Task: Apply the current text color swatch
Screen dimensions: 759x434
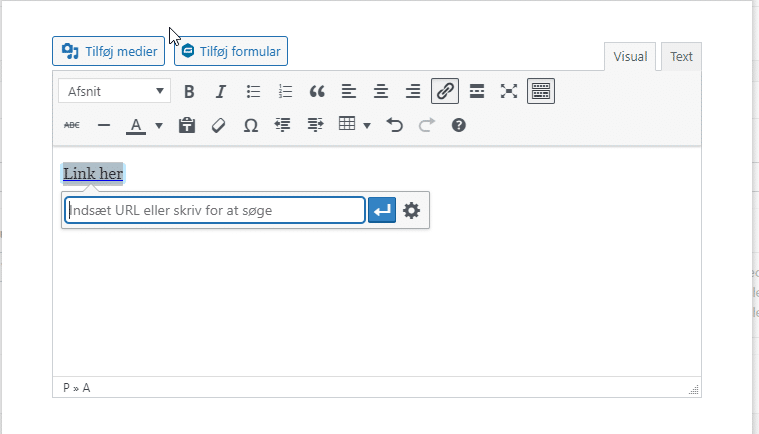Action: point(136,126)
